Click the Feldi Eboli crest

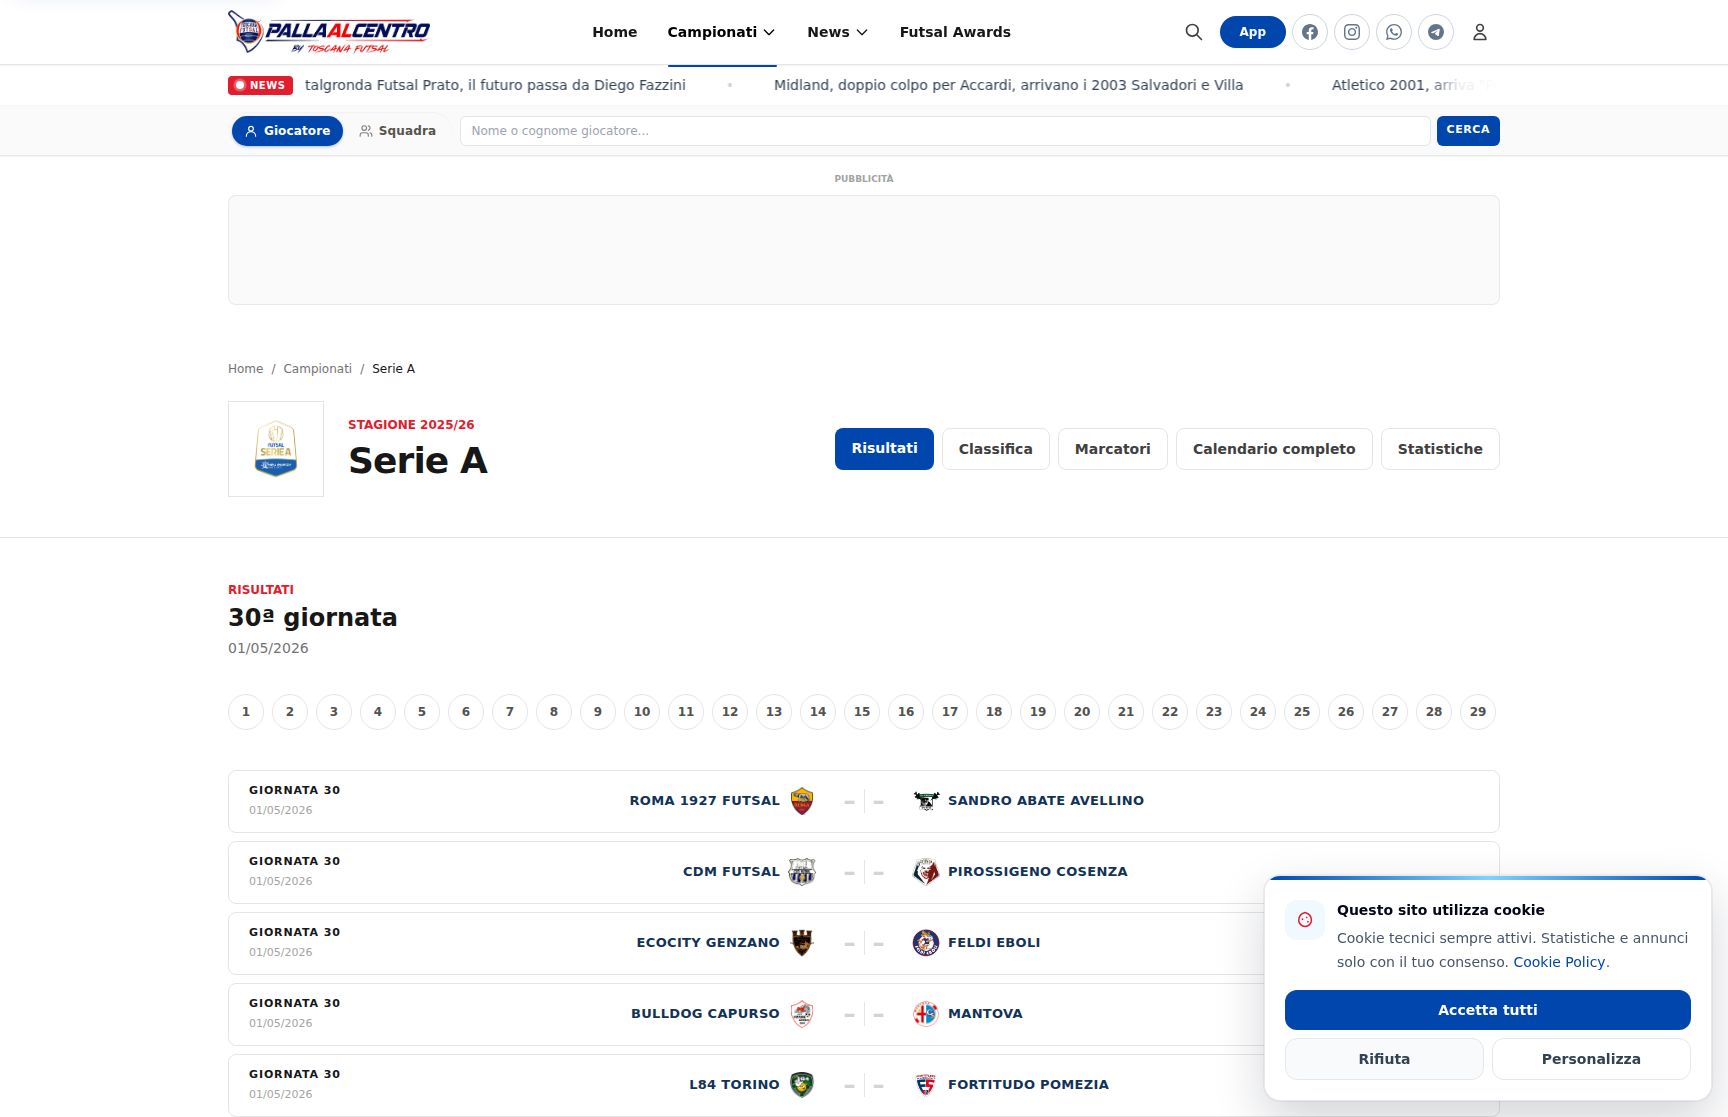click(926, 943)
